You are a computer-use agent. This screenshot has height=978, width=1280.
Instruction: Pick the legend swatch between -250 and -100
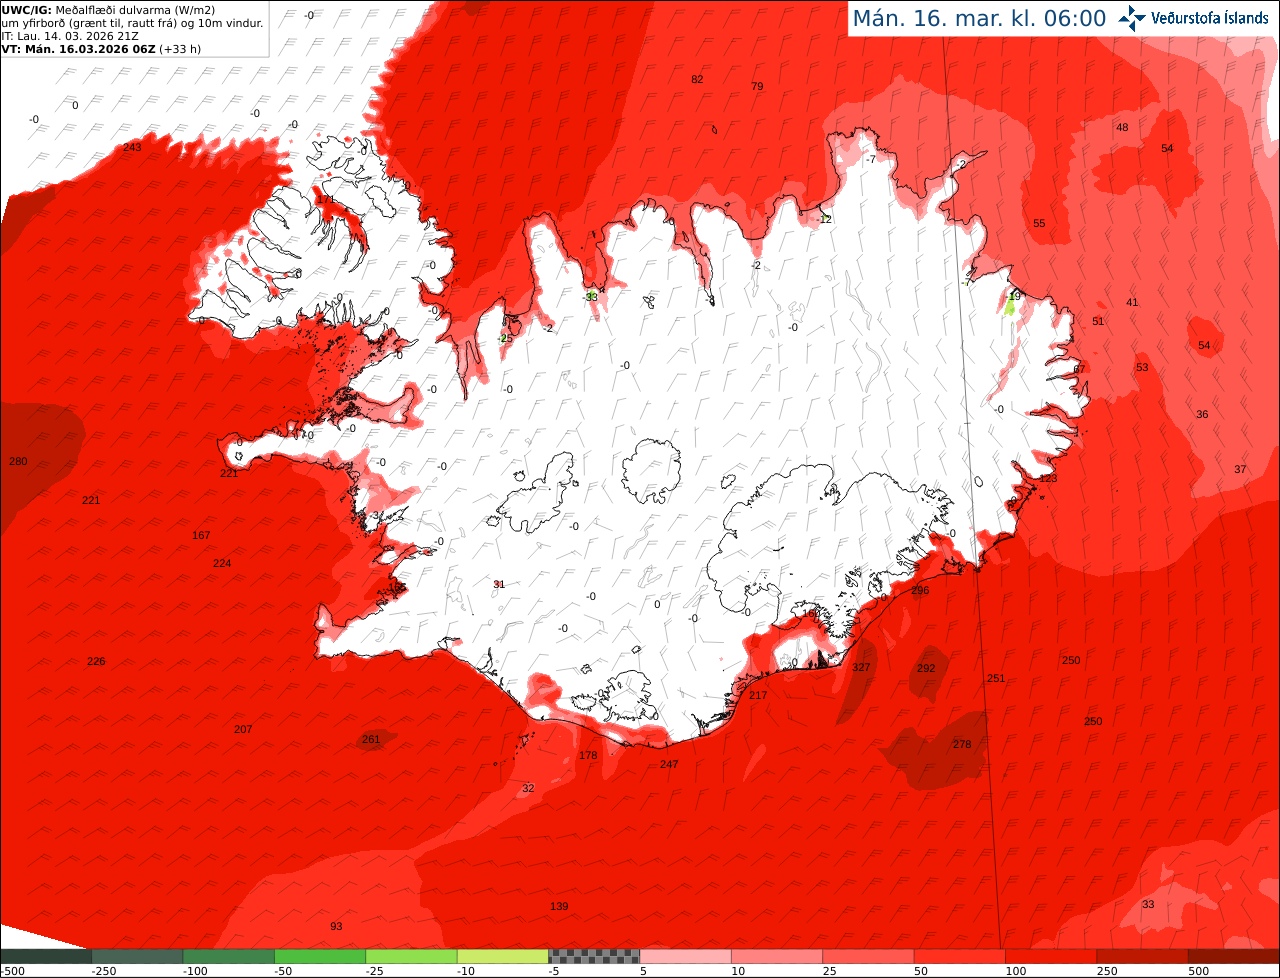(x=137, y=956)
